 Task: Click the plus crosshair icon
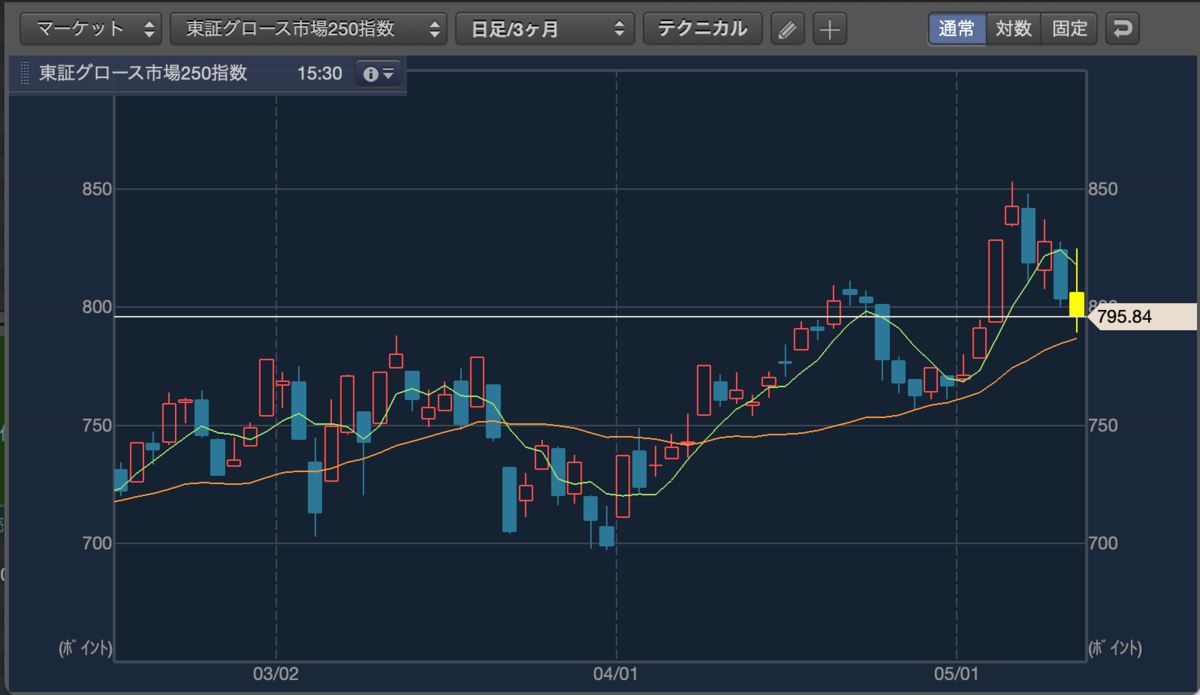pos(829,29)
